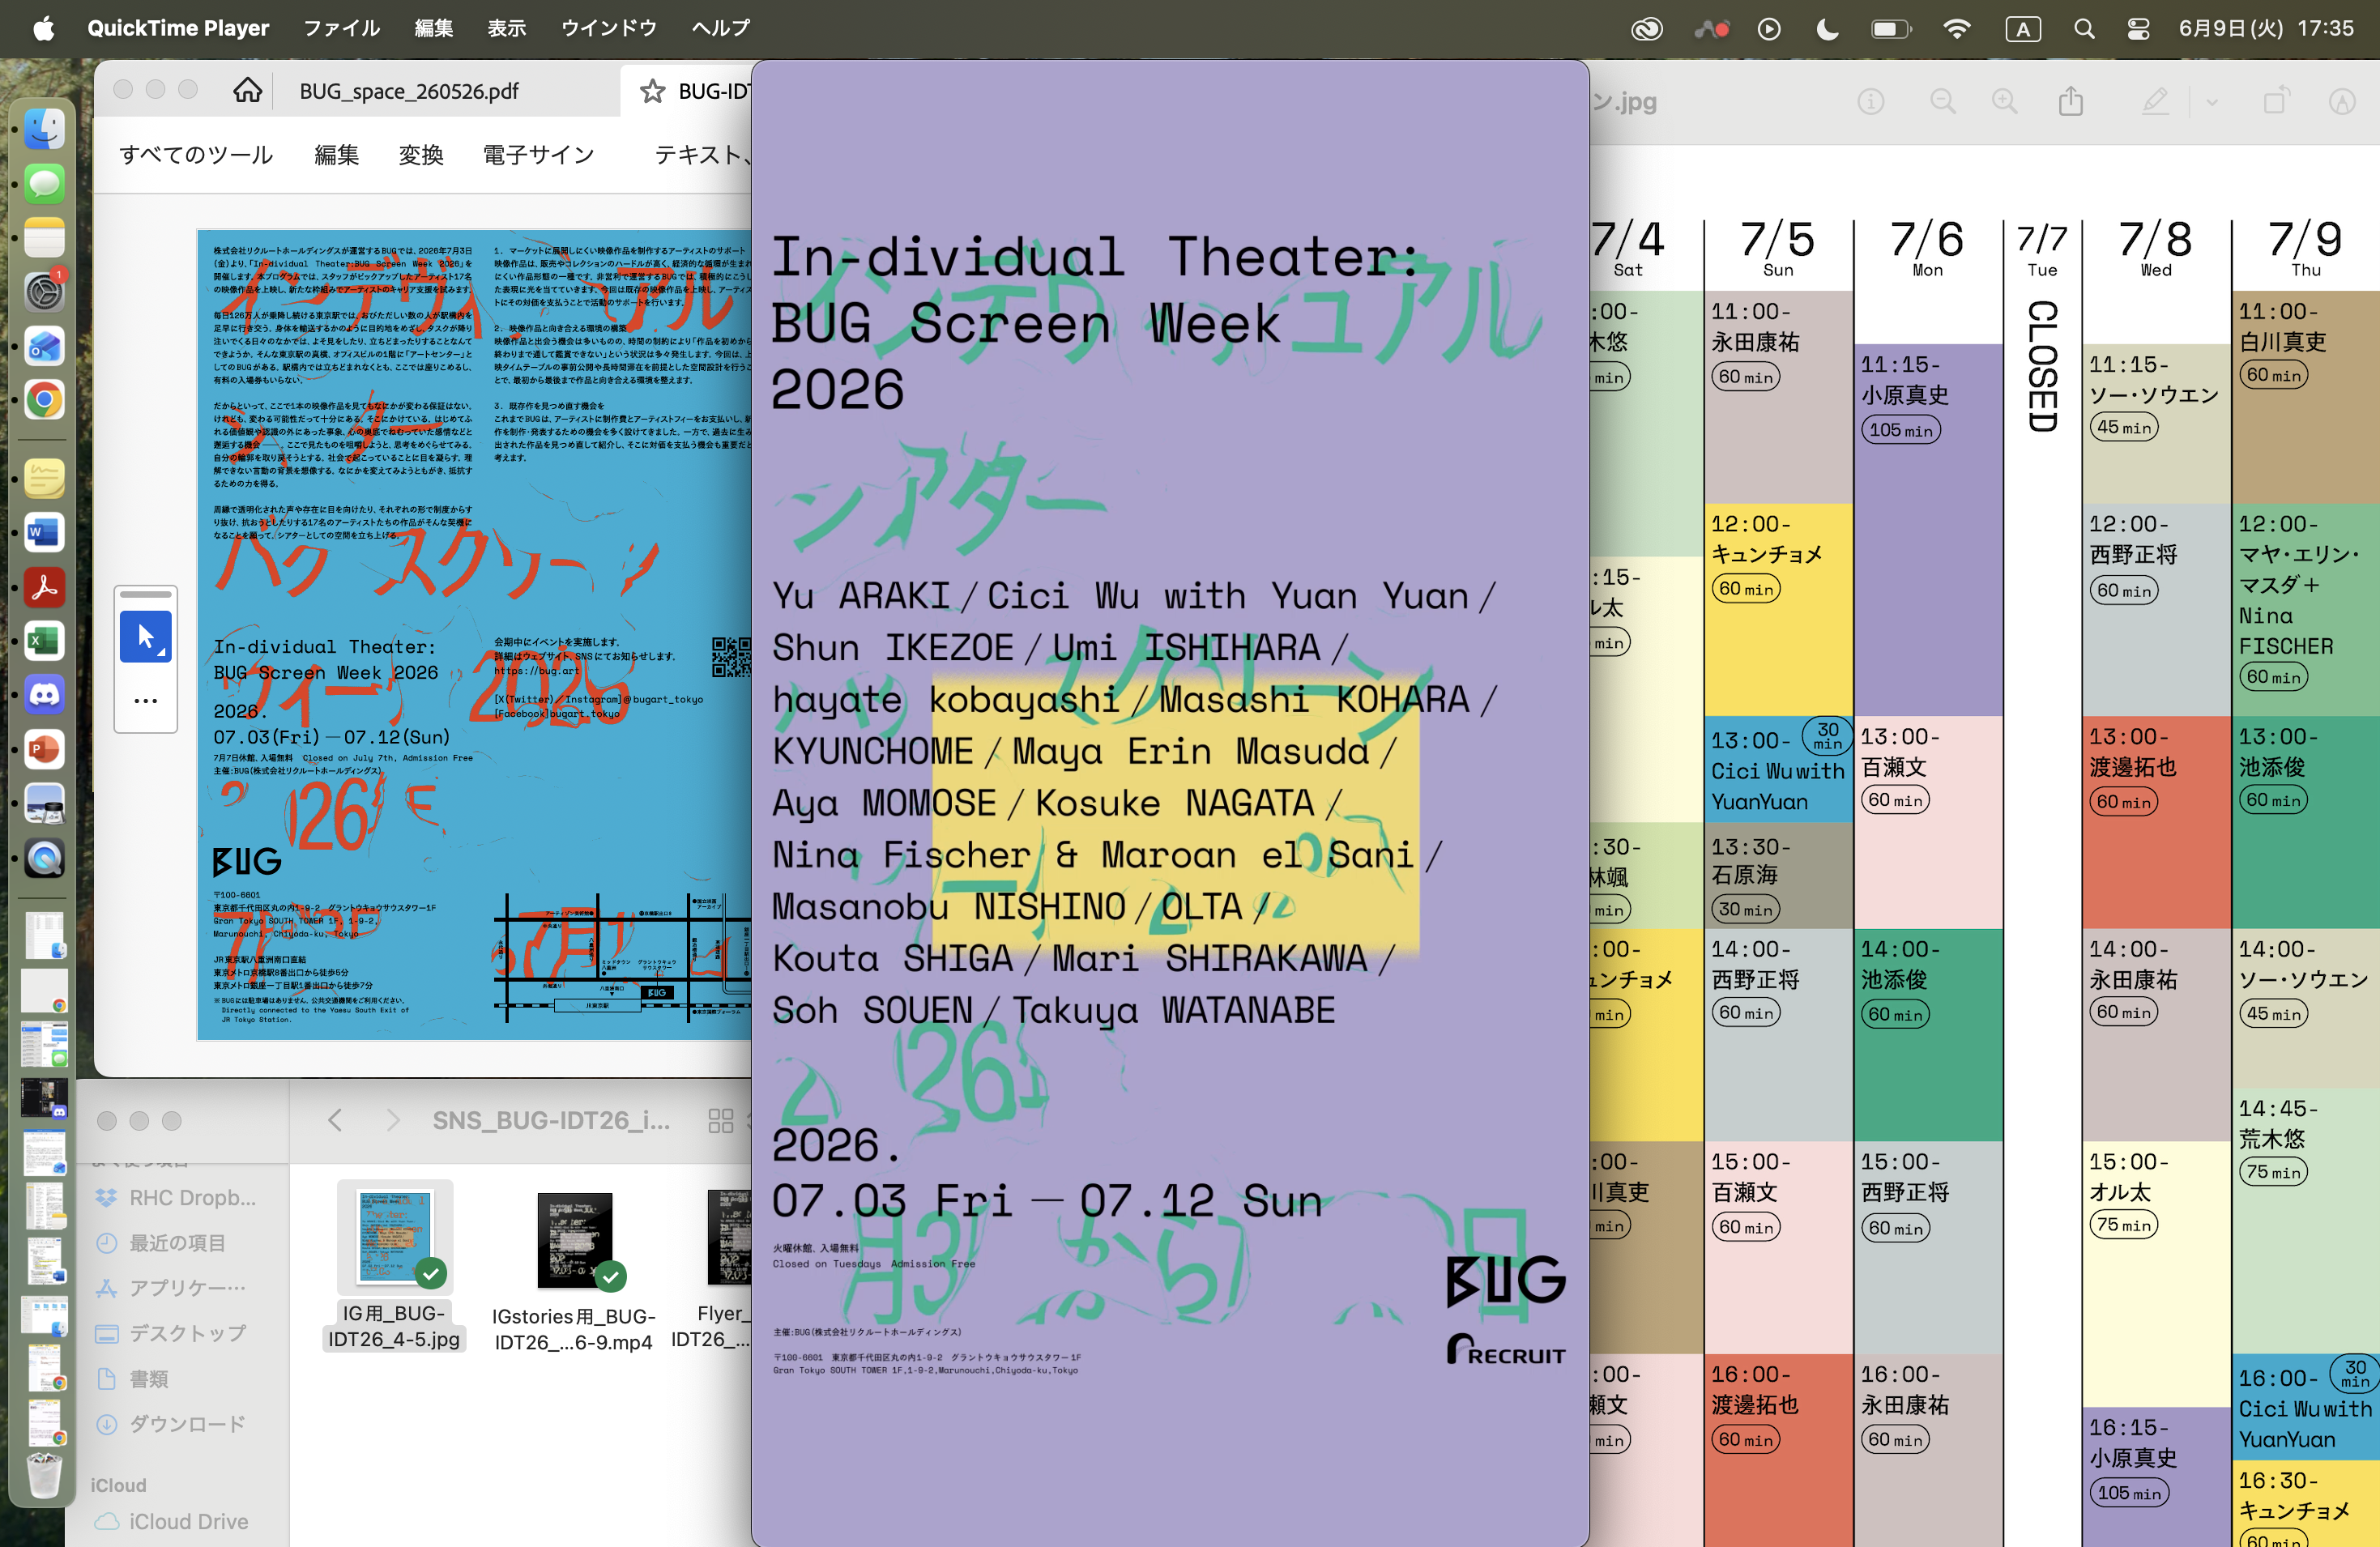
Task: Zoom out the image in Preview
Action: coord(1942,101)
